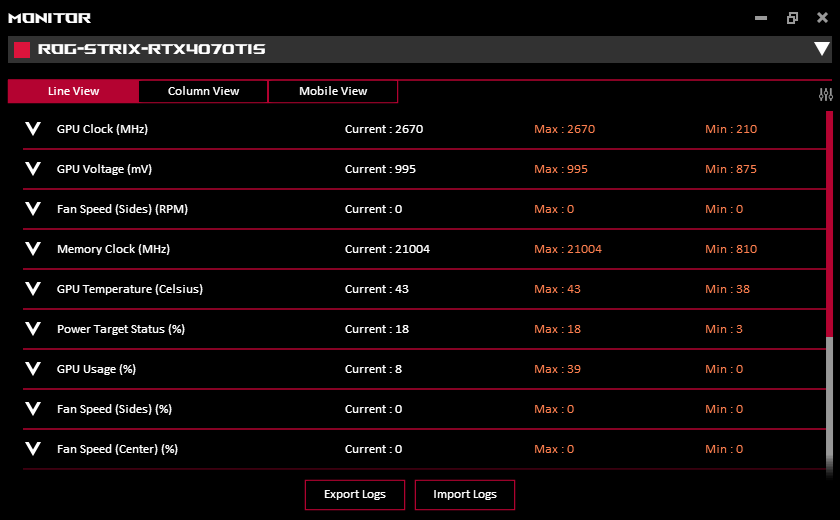Screen dimensions: 840x520
Task: Close the Monitor window
Action: click(x=822, y=18)
